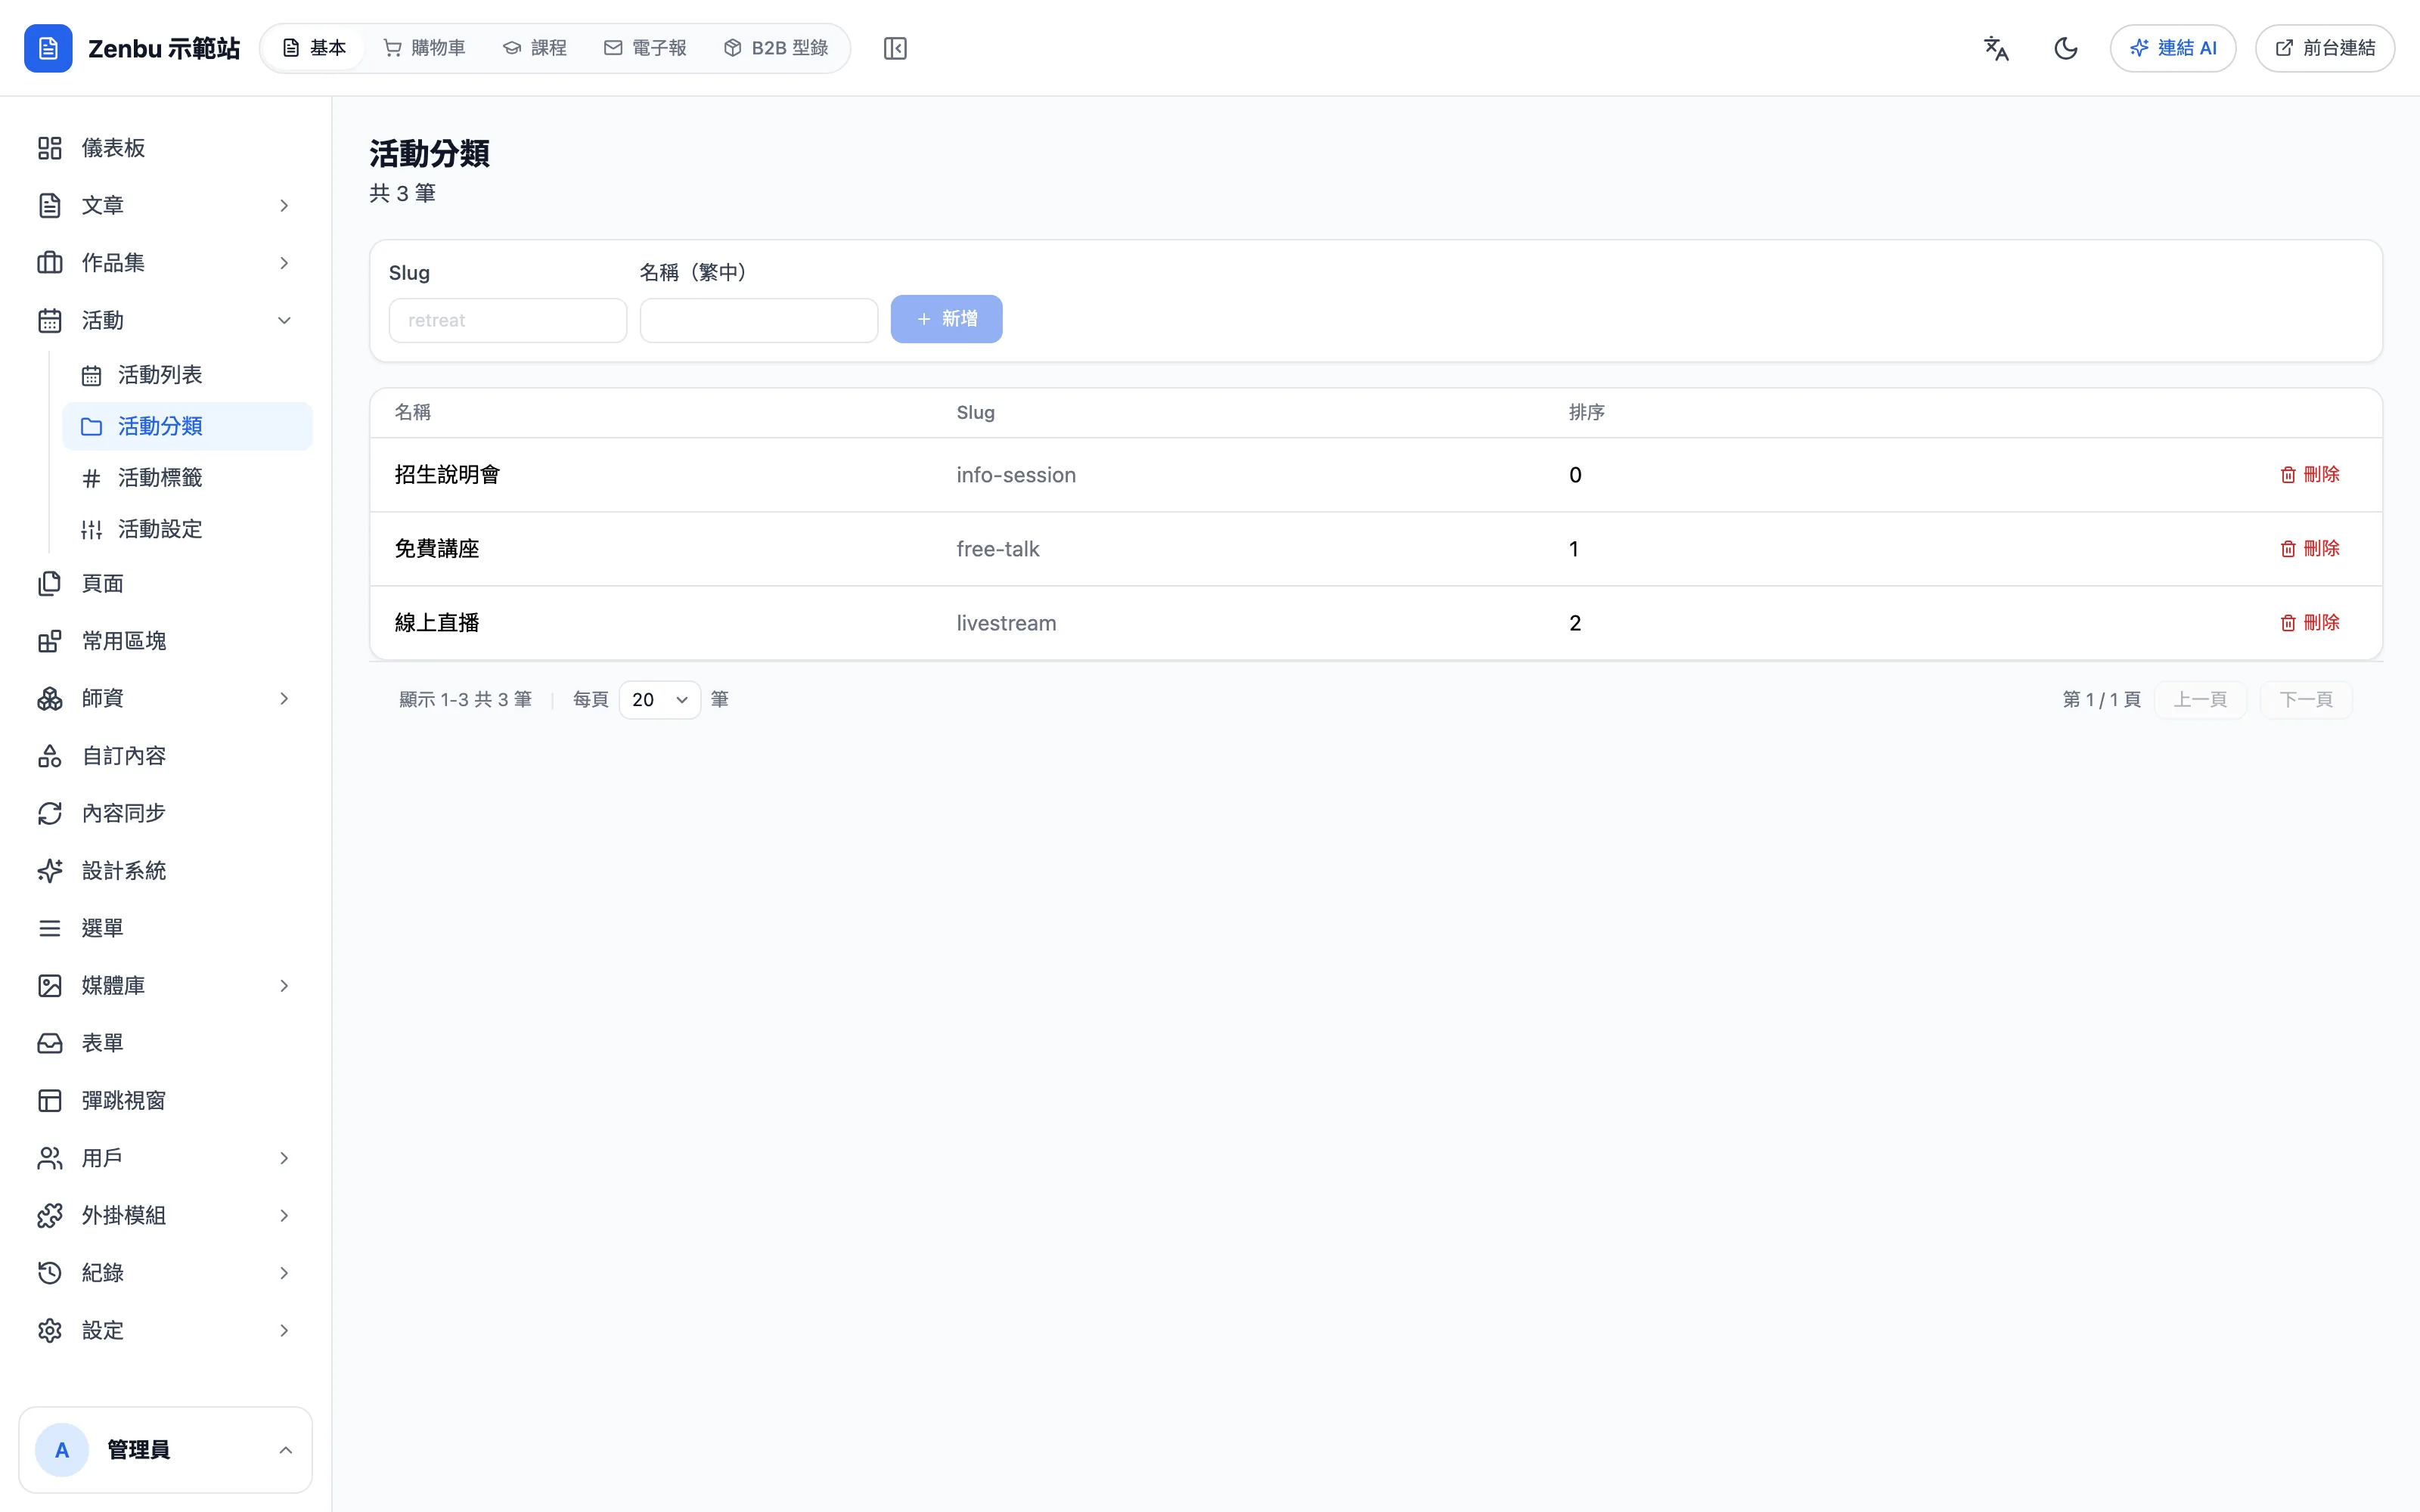The image size is (2420, 1512).
Task: Click the 連結 AI button
Action: [x=2172, y=48]
